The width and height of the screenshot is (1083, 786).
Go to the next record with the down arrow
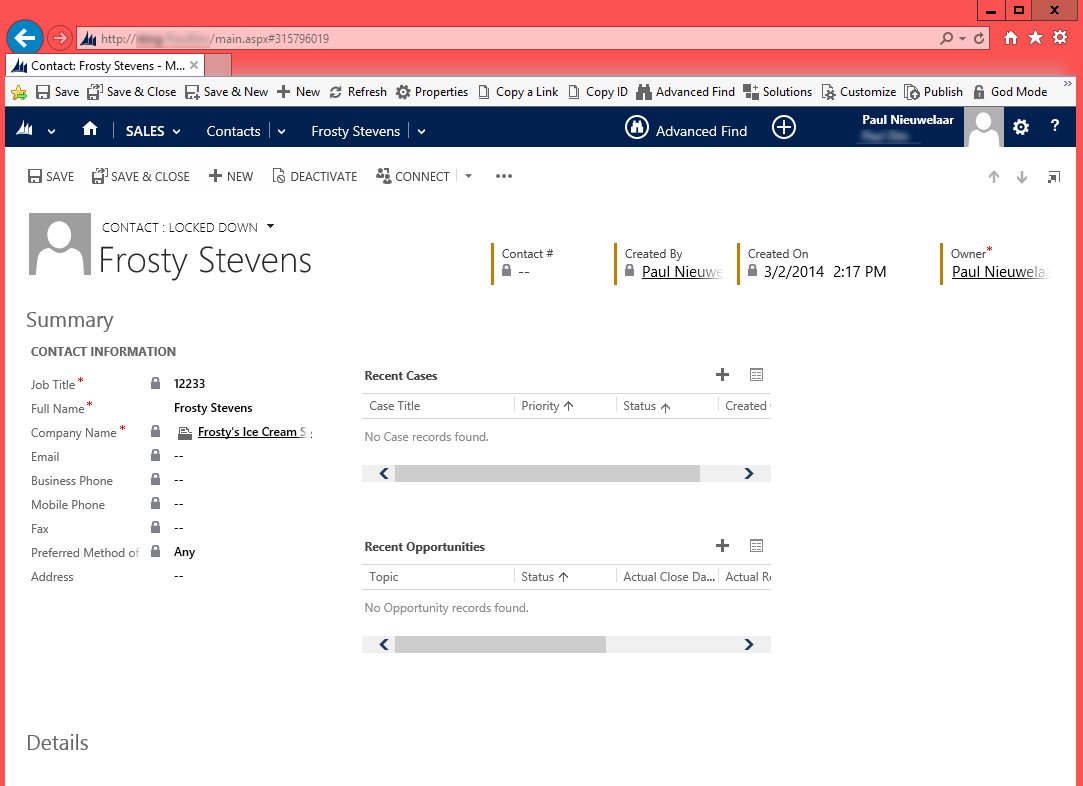tap(1021, 177)
